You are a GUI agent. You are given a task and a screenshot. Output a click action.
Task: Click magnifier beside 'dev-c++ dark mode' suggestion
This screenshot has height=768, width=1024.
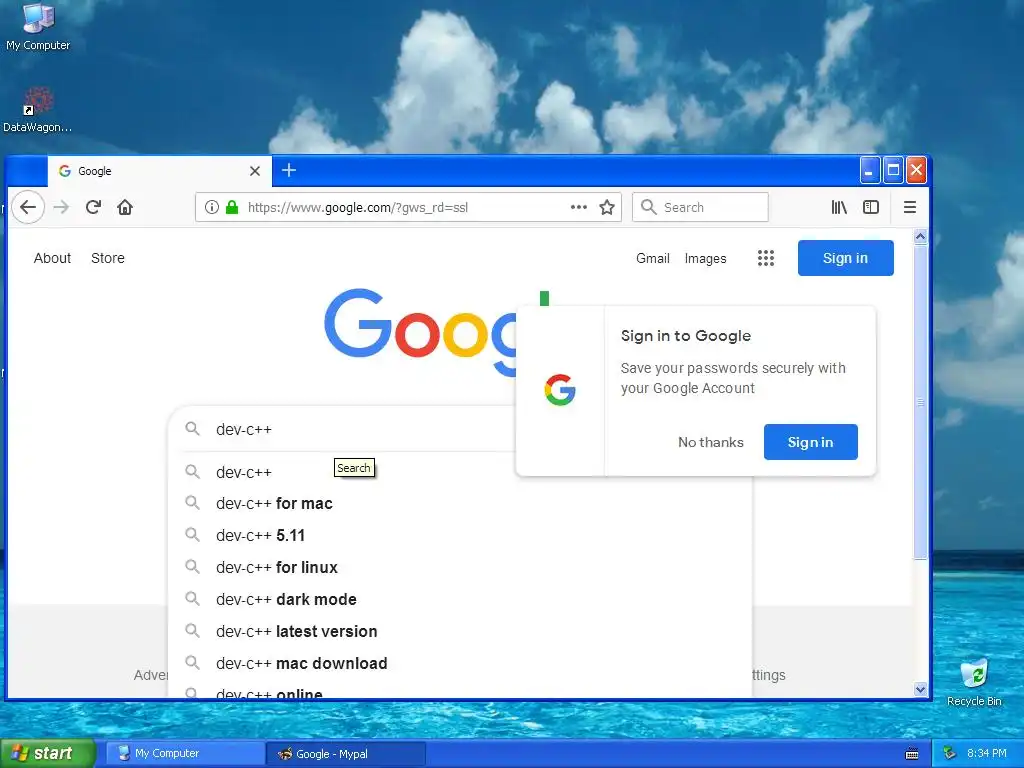coord(192,599)
